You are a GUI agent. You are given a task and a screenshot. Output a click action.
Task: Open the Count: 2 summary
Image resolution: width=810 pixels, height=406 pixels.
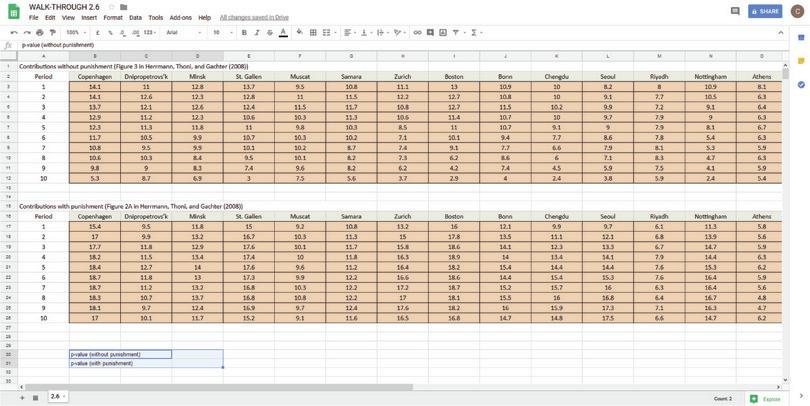point(723,399)
